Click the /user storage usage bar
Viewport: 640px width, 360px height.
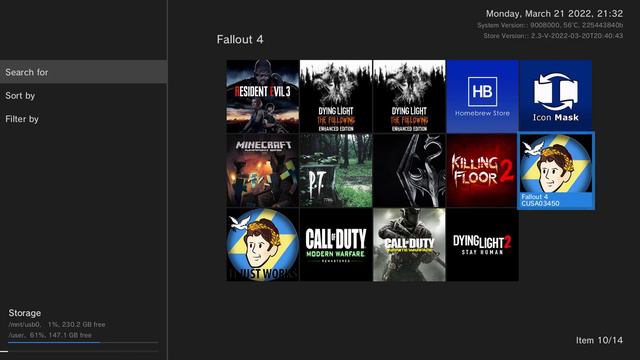(83, 342)
